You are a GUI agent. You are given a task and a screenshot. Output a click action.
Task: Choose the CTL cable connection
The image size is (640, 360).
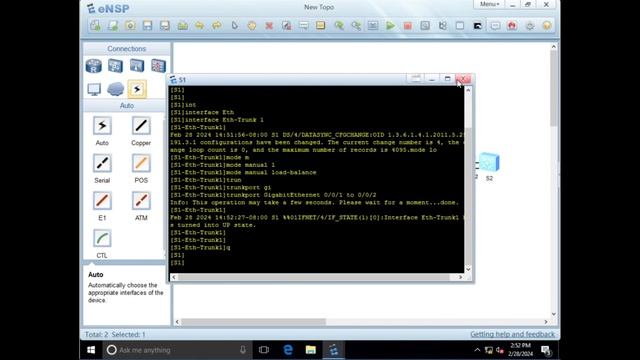102,238
